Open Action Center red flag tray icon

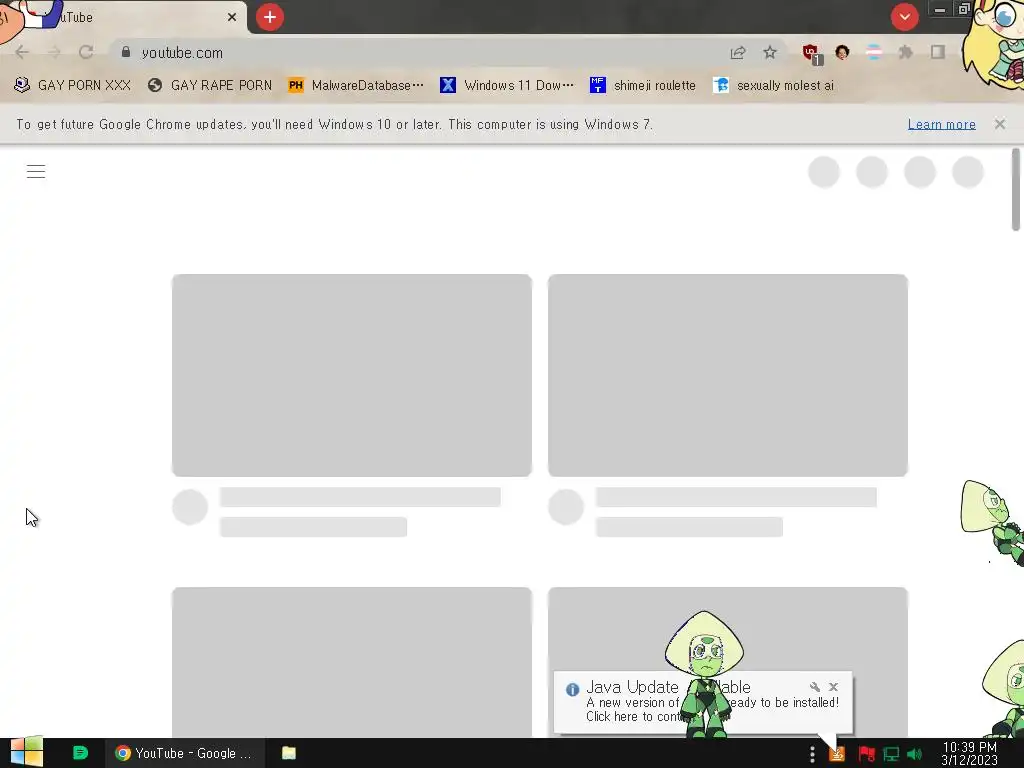click(x=866, y=754)
